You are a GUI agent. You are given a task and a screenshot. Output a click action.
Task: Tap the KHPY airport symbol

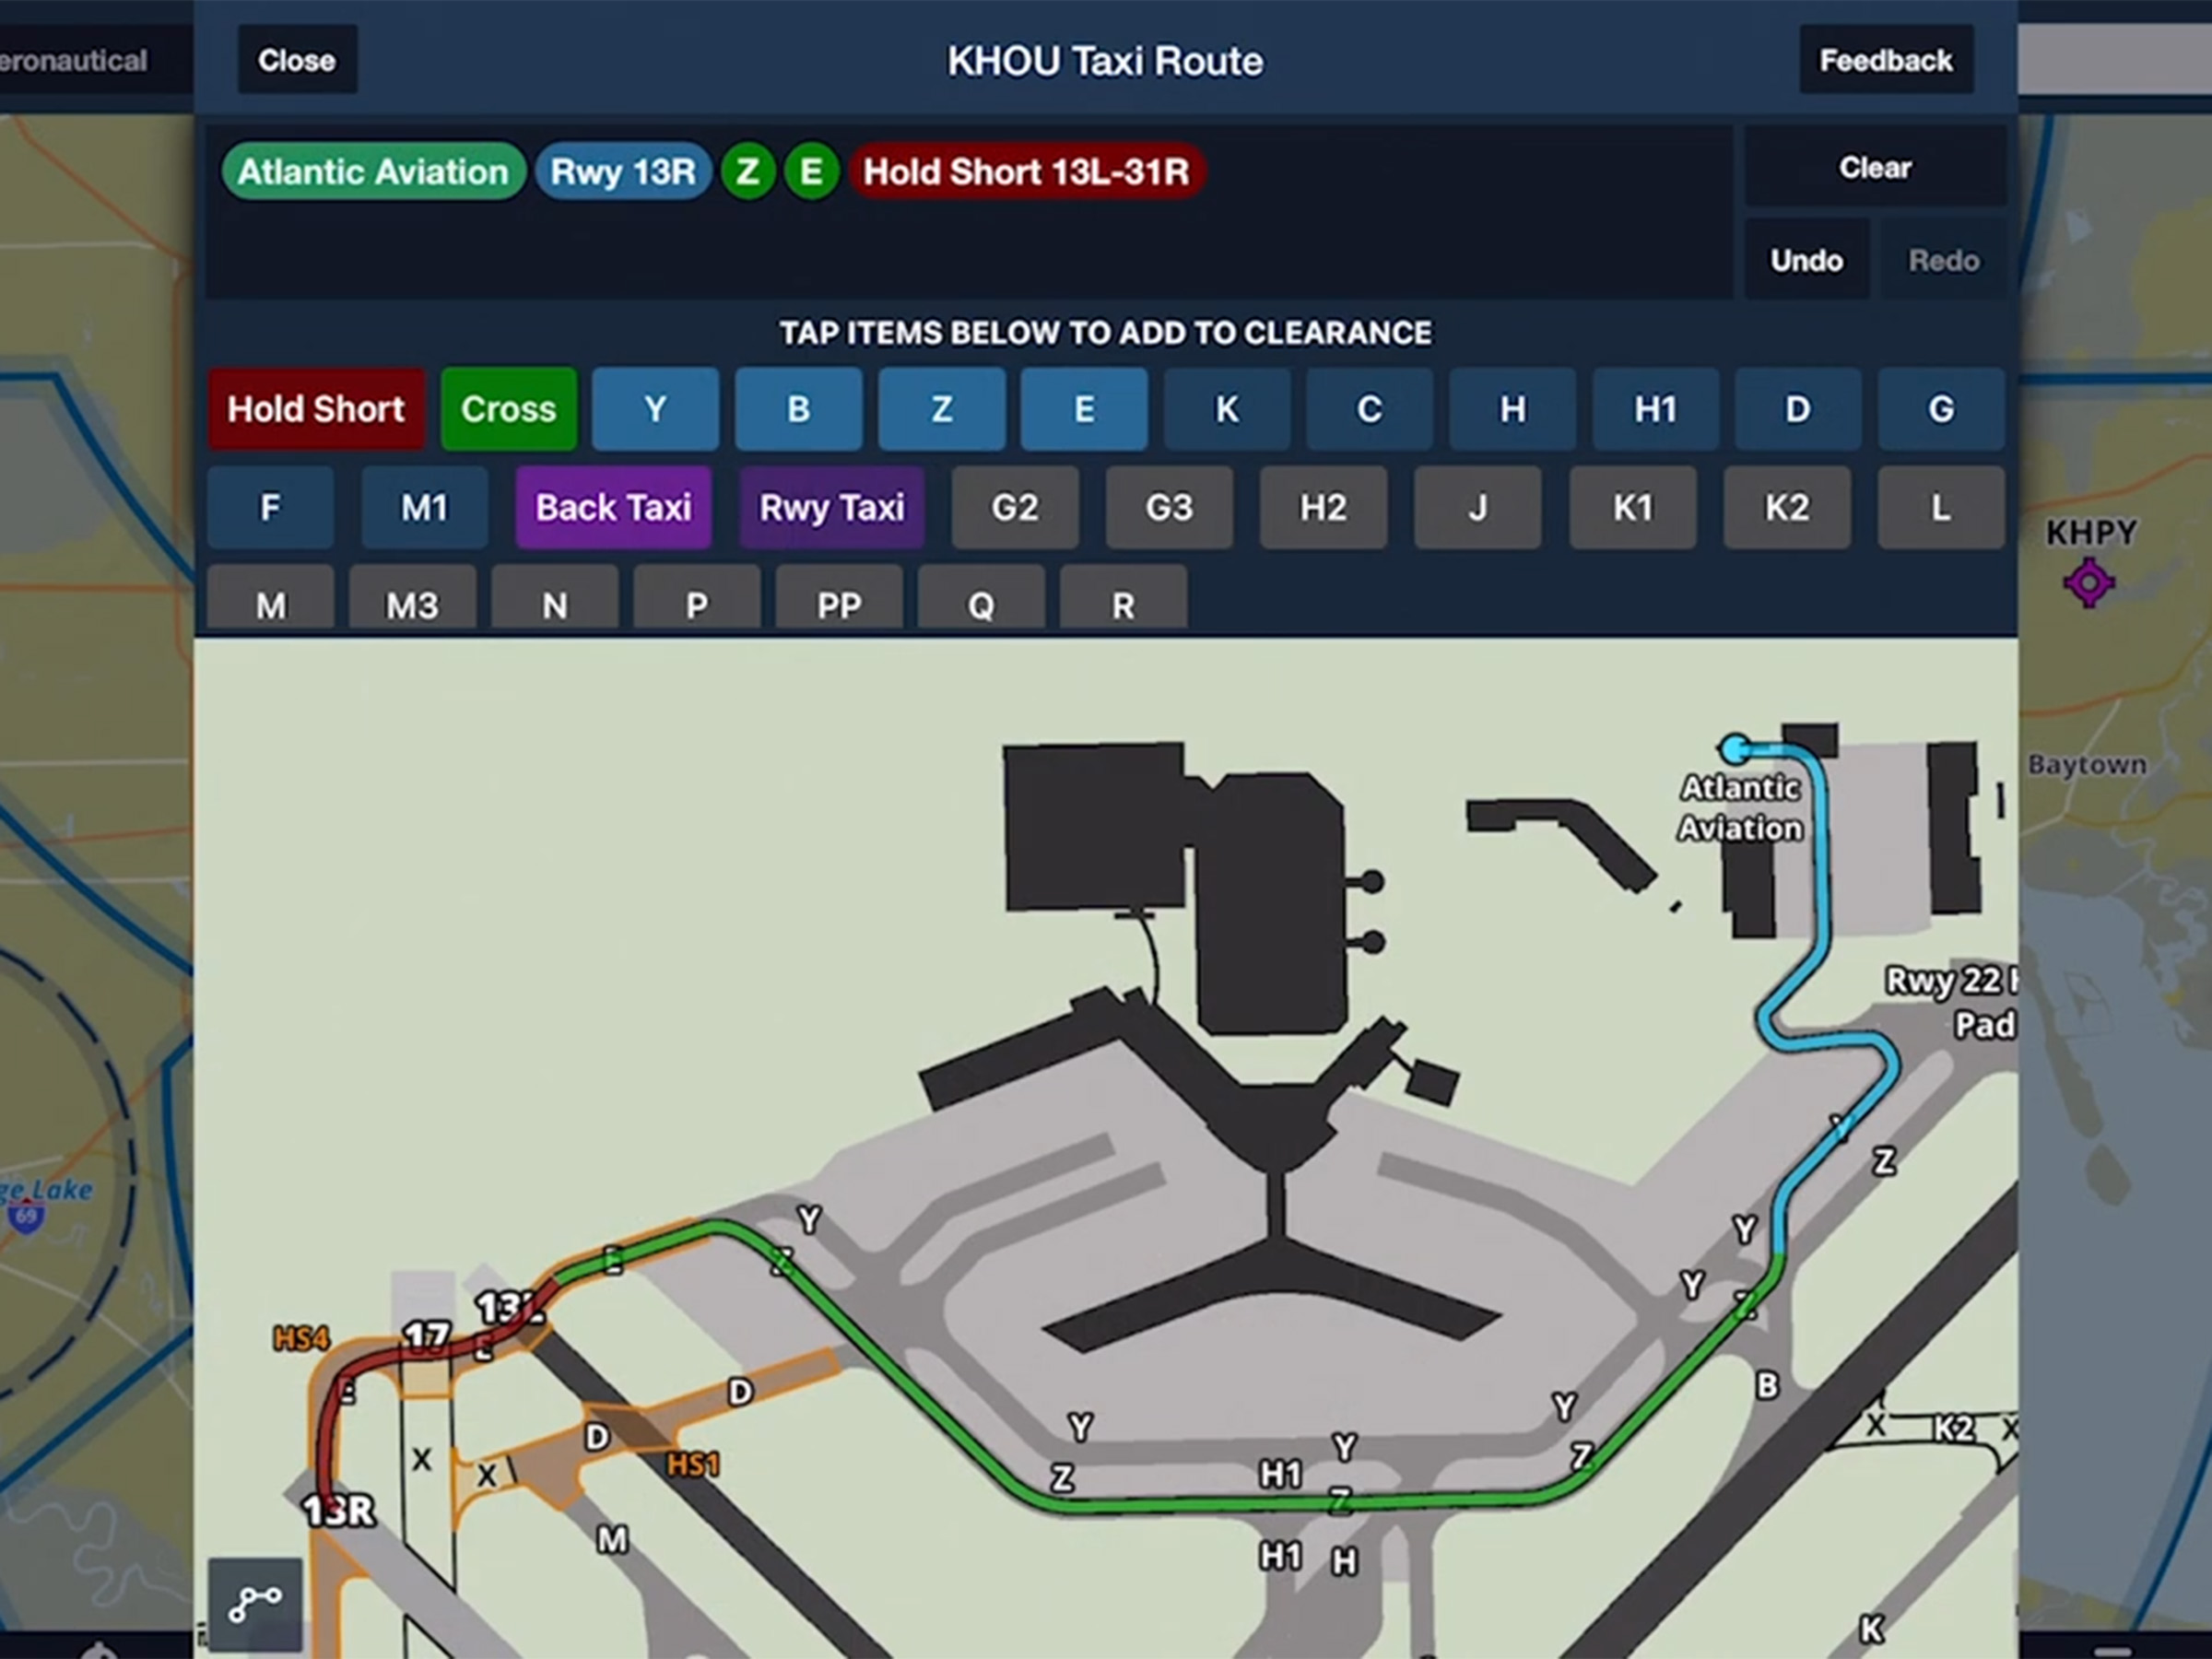click(x=2089, y=583)
